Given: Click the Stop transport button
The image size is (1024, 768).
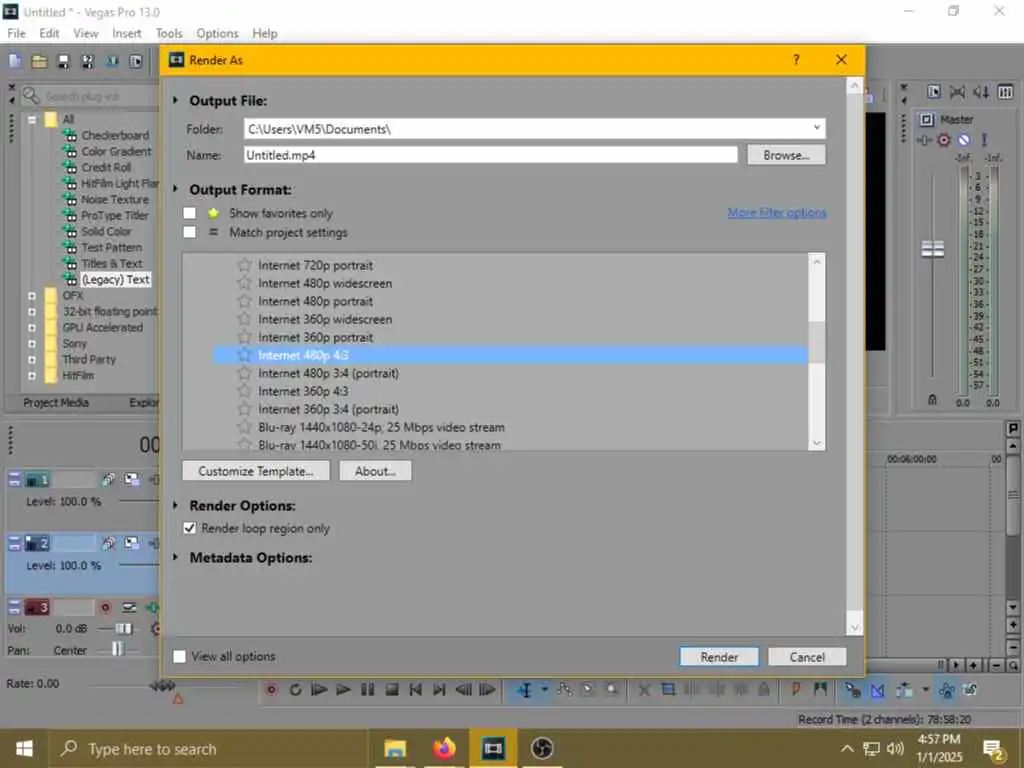Looking at the screenshot, I should point(391,690).
